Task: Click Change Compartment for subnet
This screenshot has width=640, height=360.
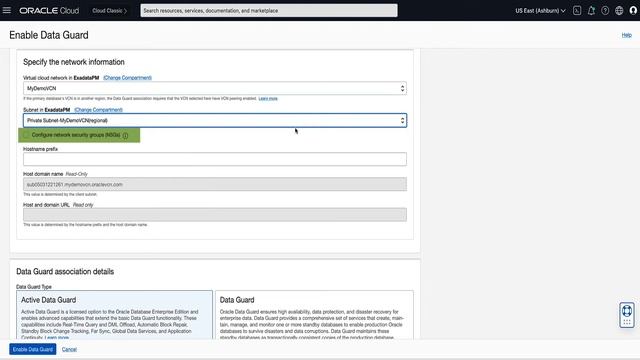Action: (98, 110)
